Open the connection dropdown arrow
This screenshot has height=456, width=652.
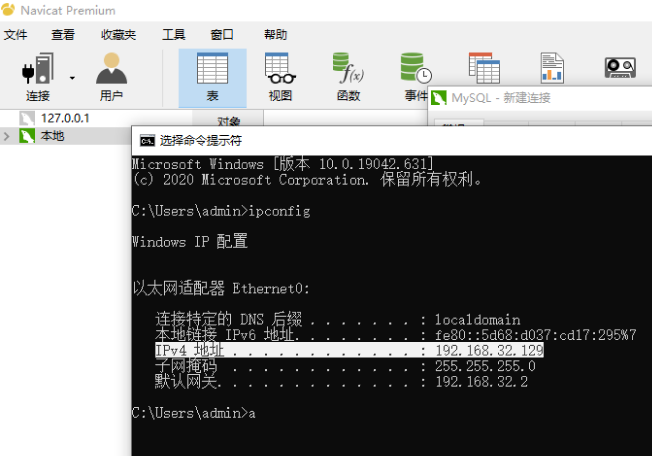(x=72, y=78)
